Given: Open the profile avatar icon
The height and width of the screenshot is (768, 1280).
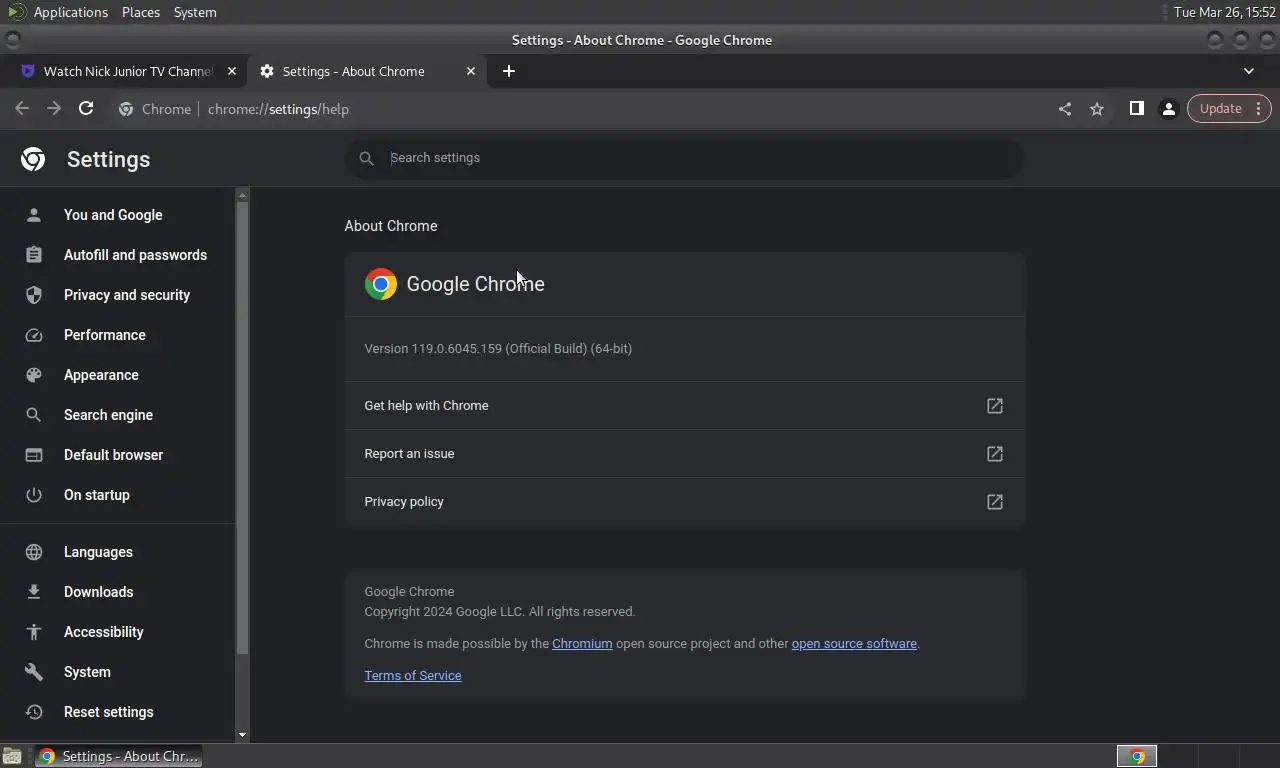Looking at the screenshot, I should pyautogui.click(x=1168, y=109).
